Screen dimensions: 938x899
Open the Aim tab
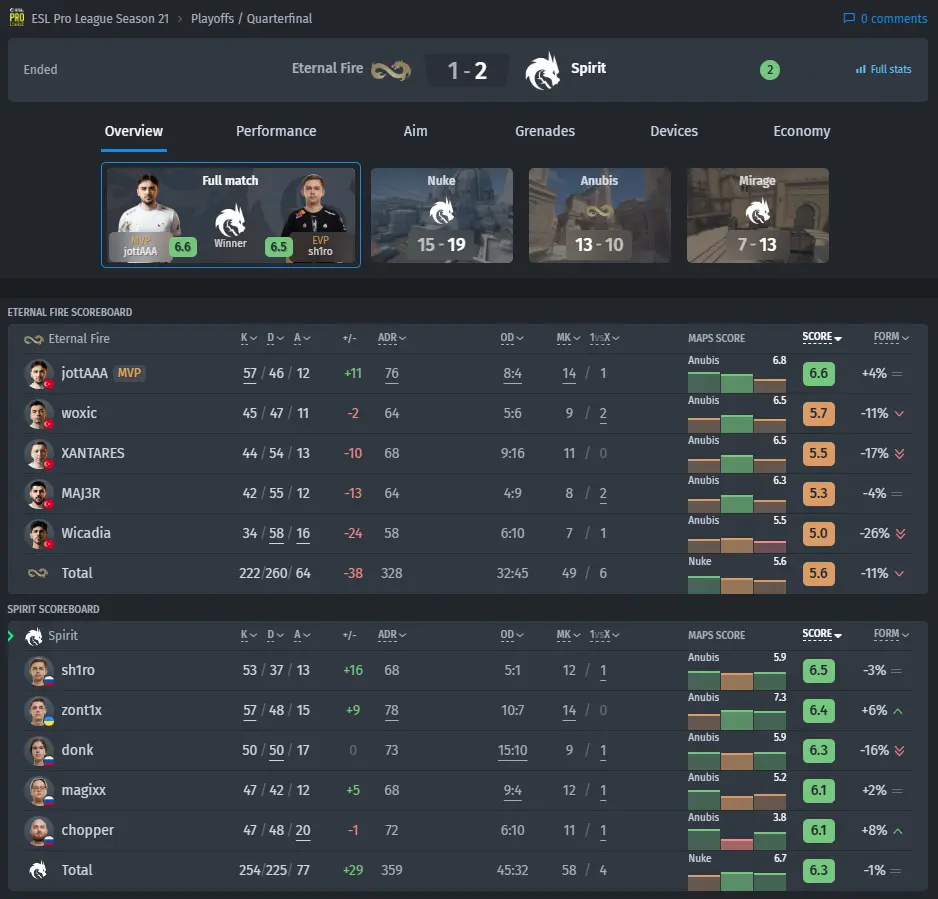tap(415, 131)
